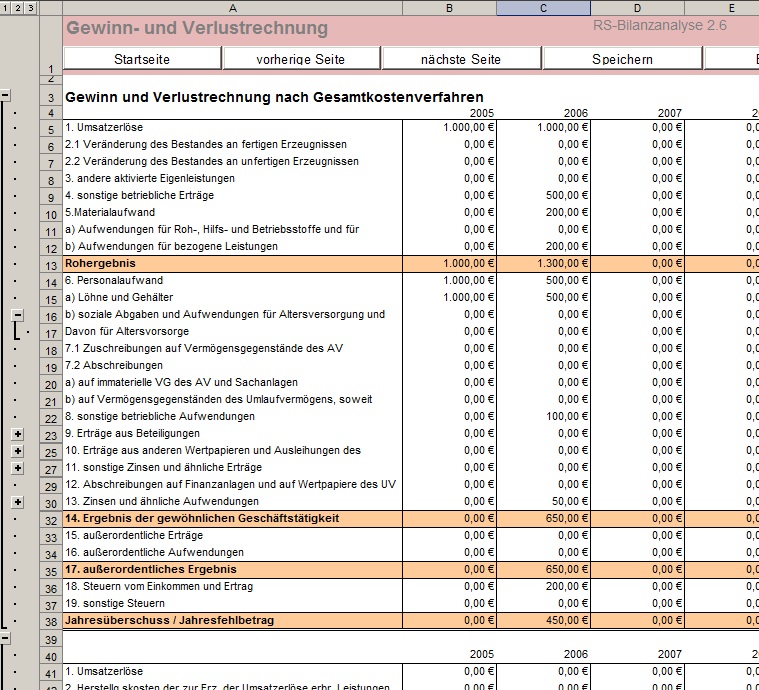Click outline level 3 button
The width and height of the screenshot is (759, 690).
click(x=31, y=8)
